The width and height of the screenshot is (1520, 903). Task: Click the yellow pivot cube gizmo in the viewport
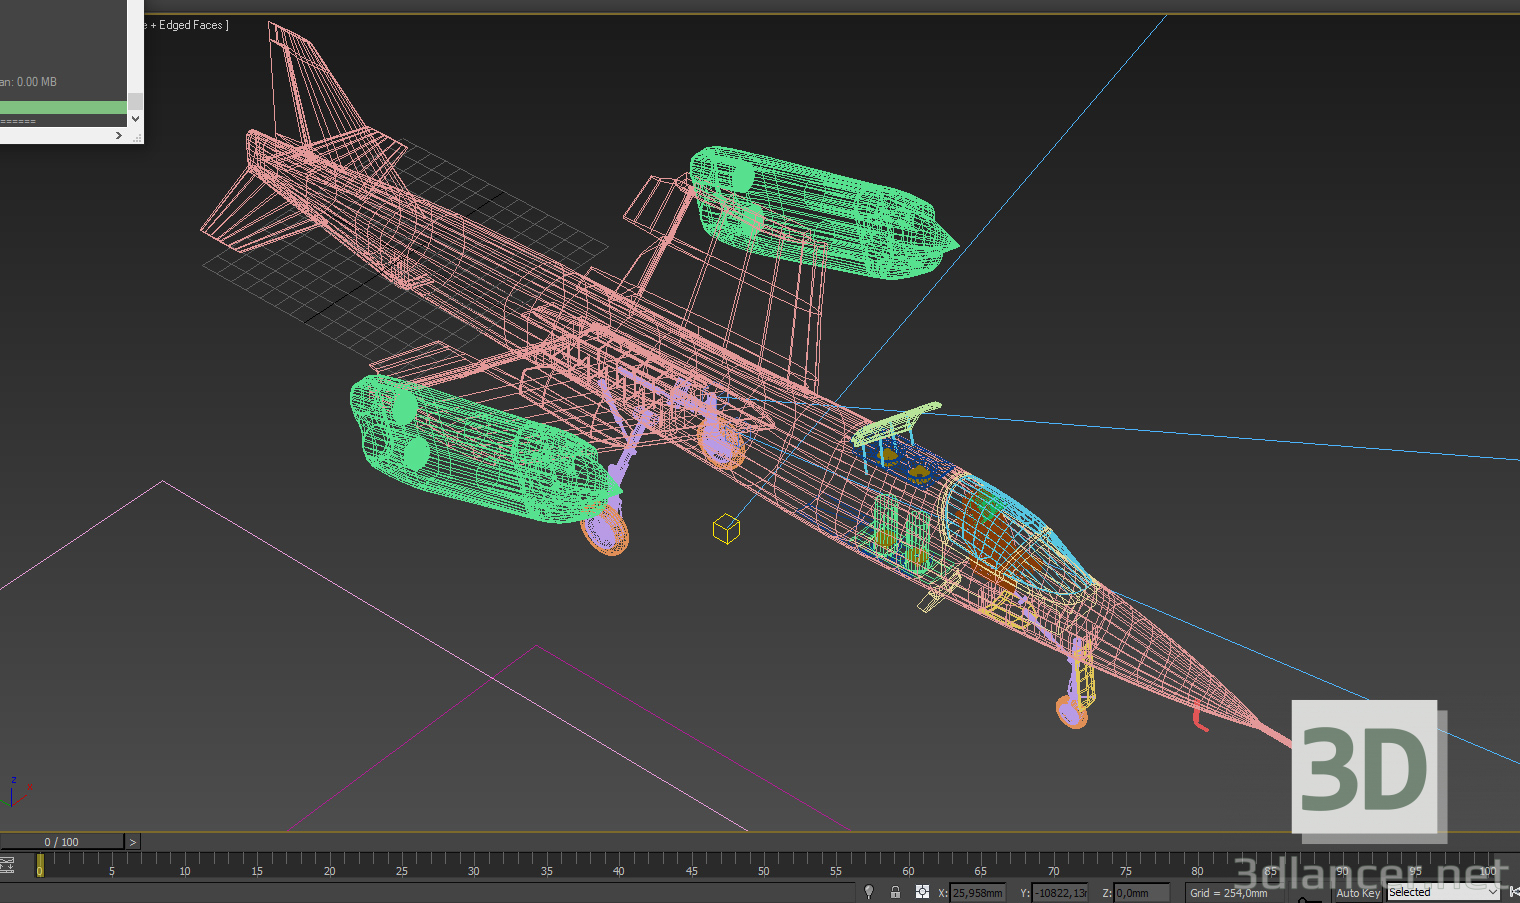coord(726,528)
